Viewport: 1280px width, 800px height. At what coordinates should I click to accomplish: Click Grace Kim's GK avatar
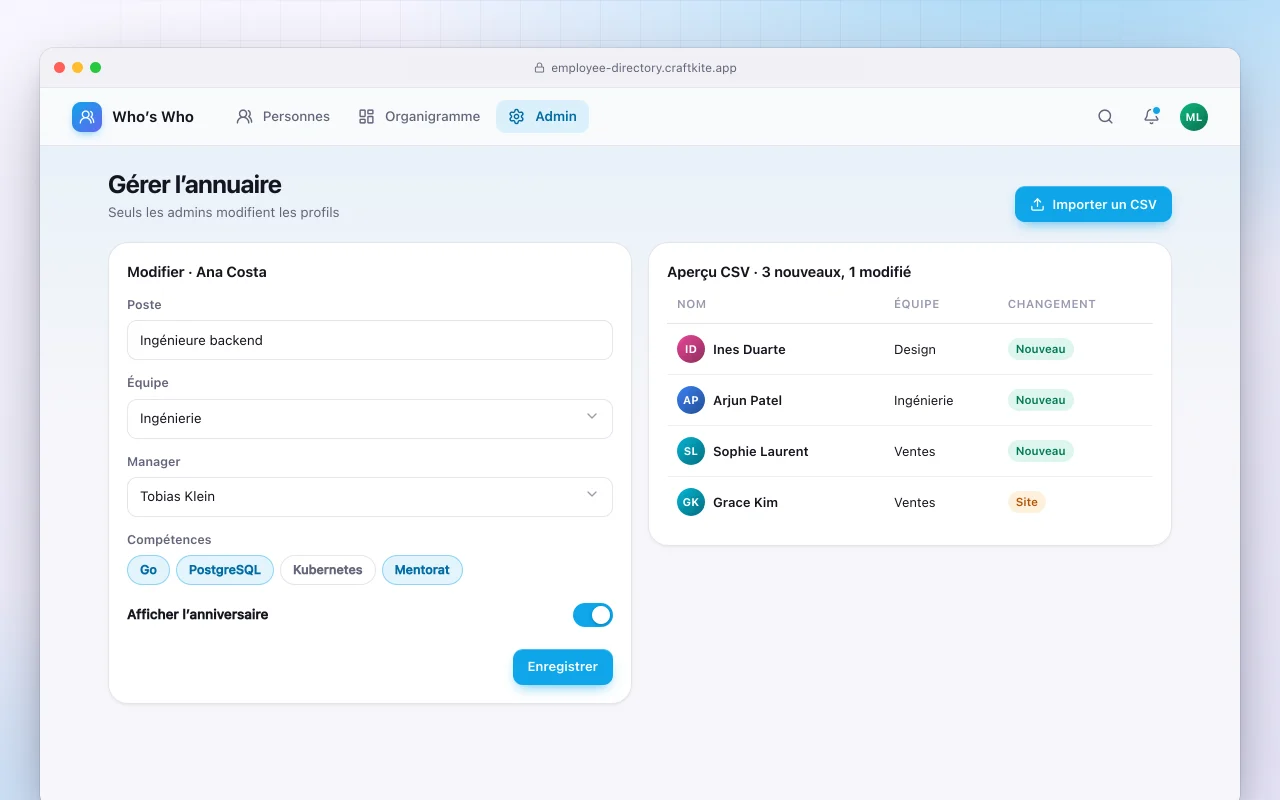[x=691, y=502]
